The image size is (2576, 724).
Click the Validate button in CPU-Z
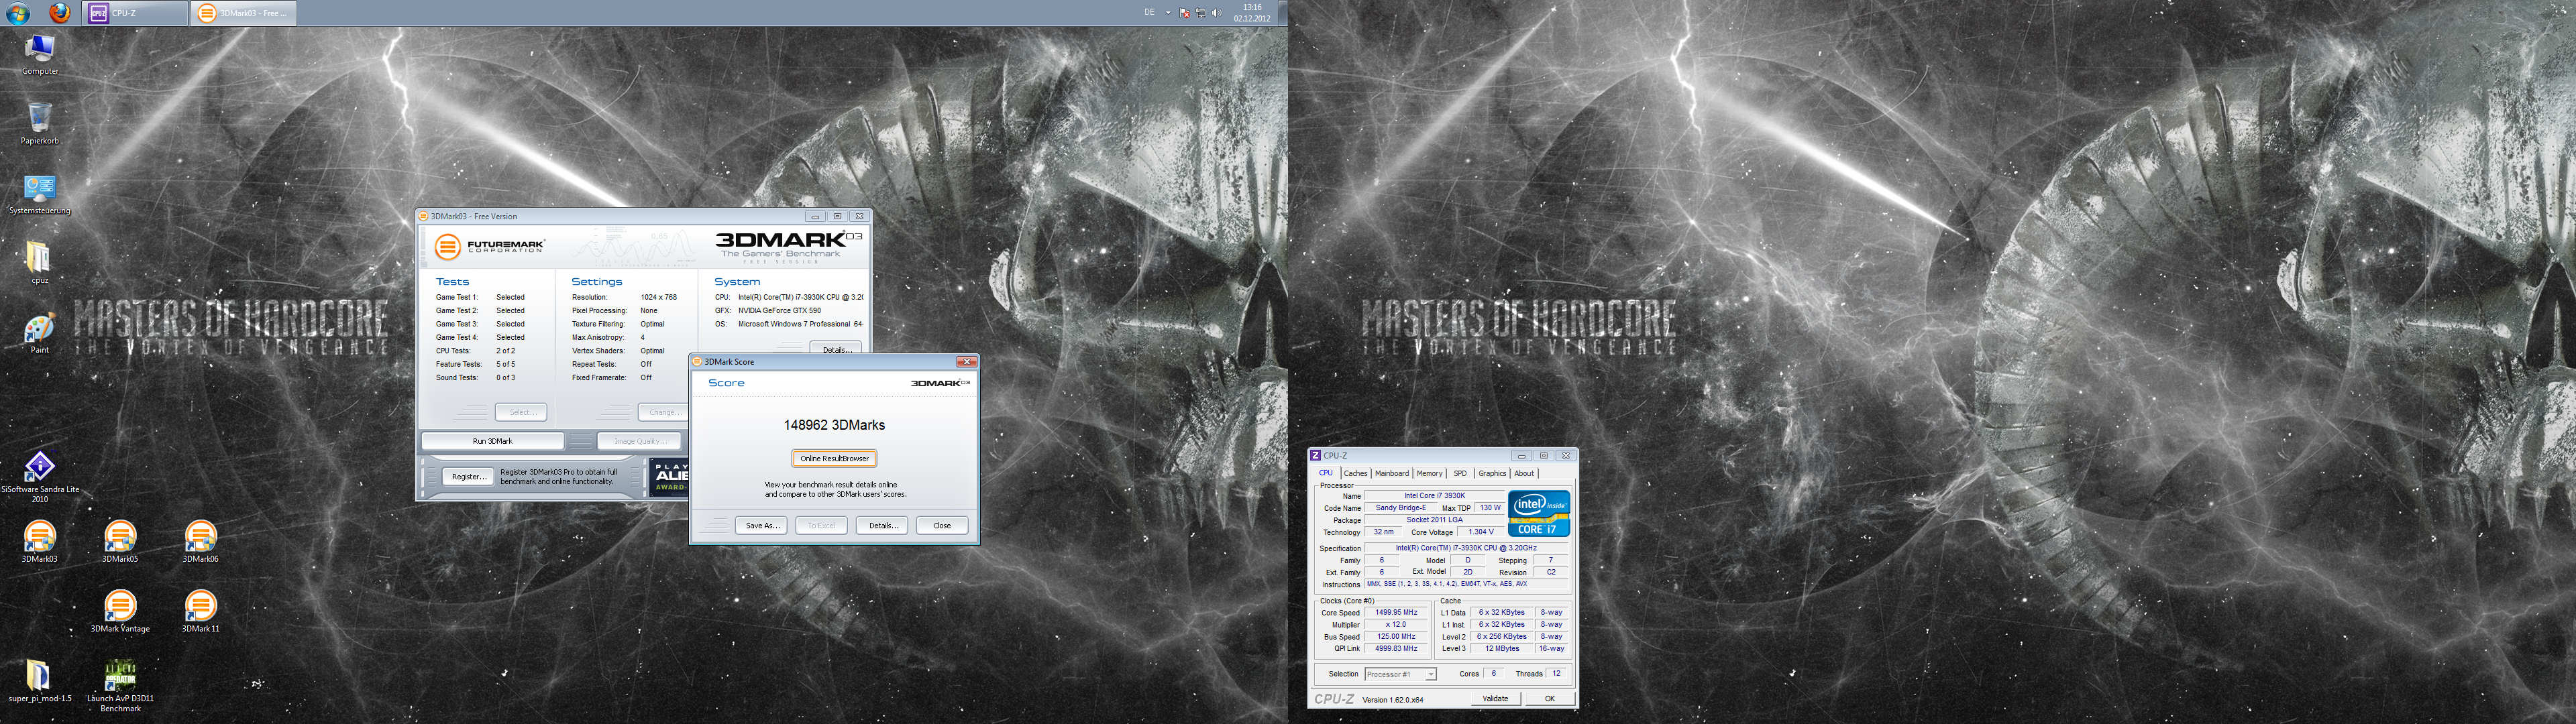click(x=1495, y=699)
